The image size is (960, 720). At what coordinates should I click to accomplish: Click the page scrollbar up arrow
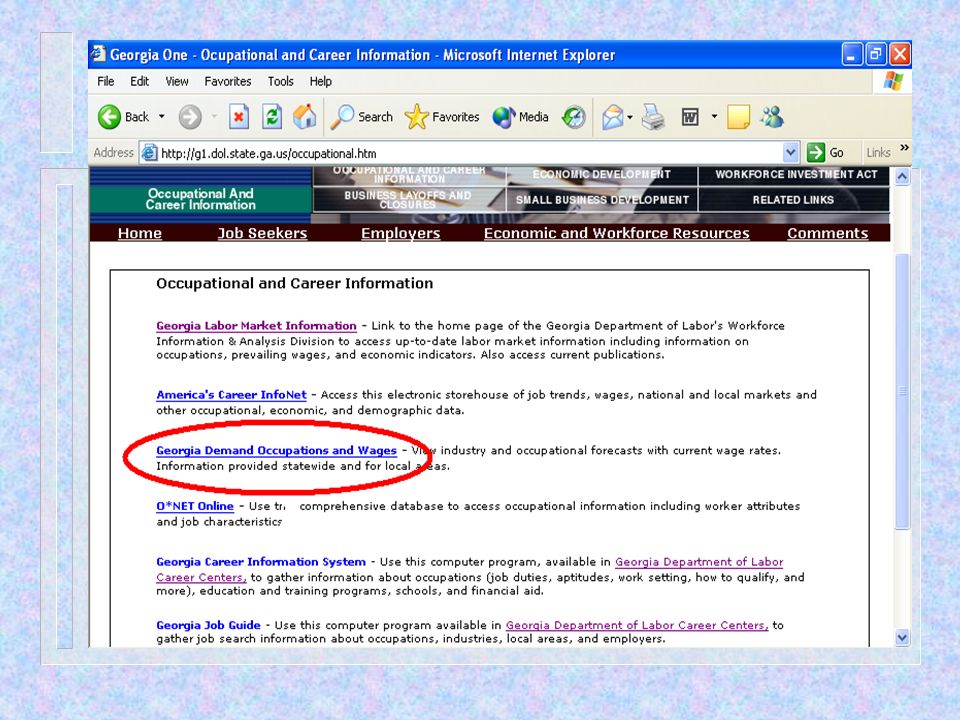pos(902,177)
